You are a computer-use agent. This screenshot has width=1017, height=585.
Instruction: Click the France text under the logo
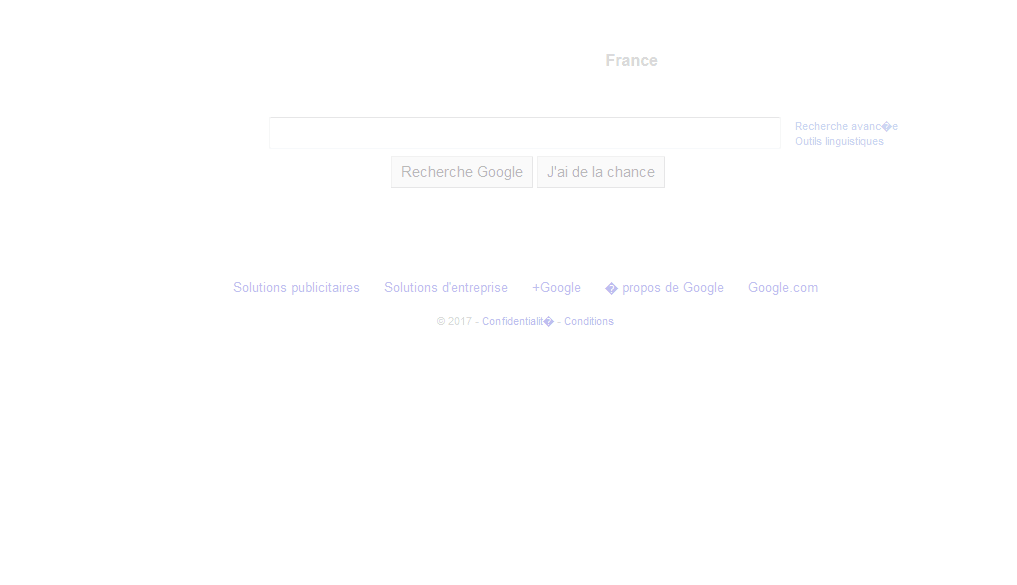pos(631,60)
